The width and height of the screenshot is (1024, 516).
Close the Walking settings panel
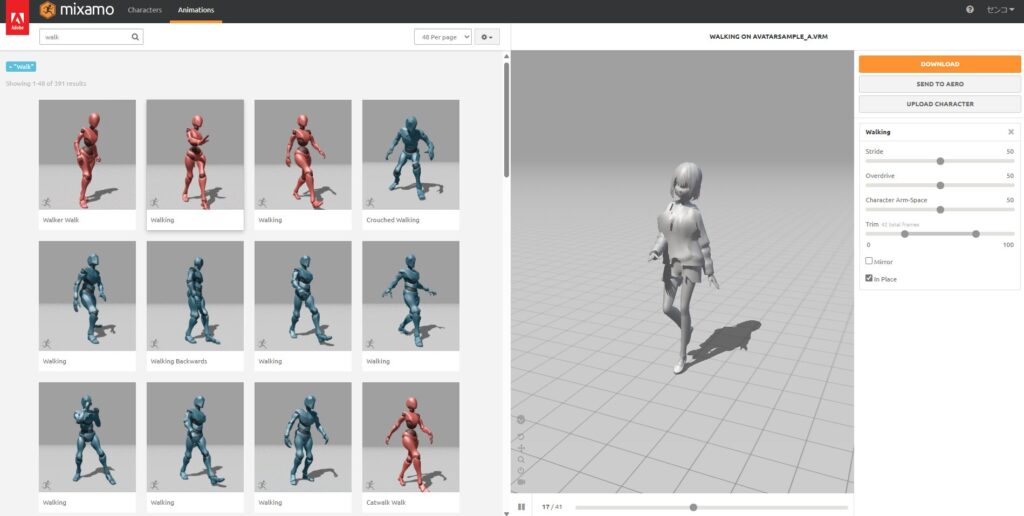[x=1010, y=132]
